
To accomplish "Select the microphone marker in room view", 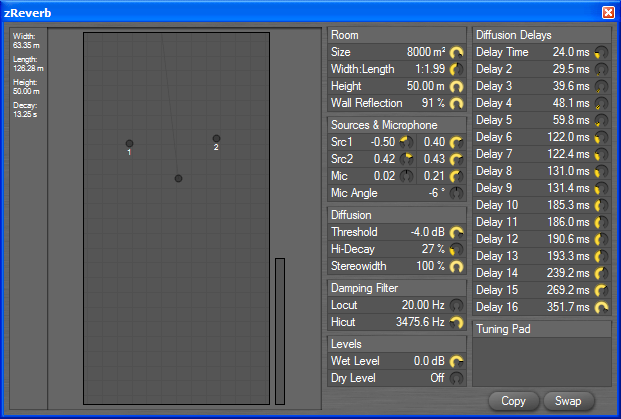I will point(179,179).
